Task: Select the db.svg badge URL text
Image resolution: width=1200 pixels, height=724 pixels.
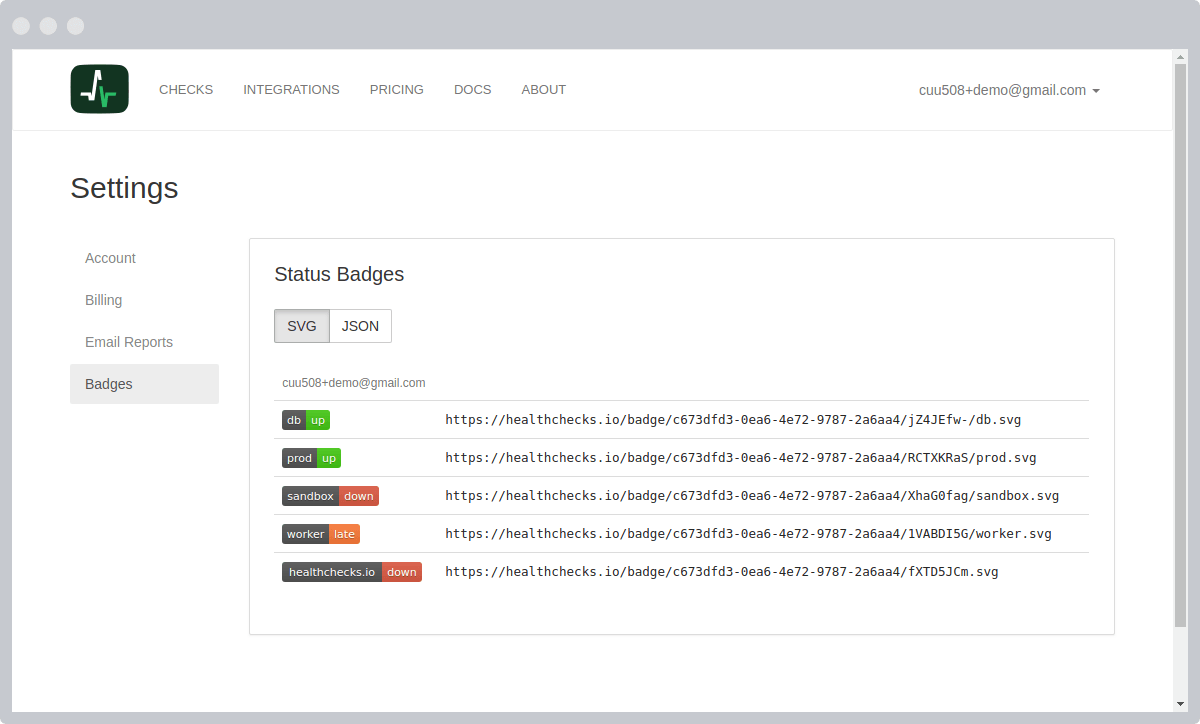Action: click(x=733, y=420)
